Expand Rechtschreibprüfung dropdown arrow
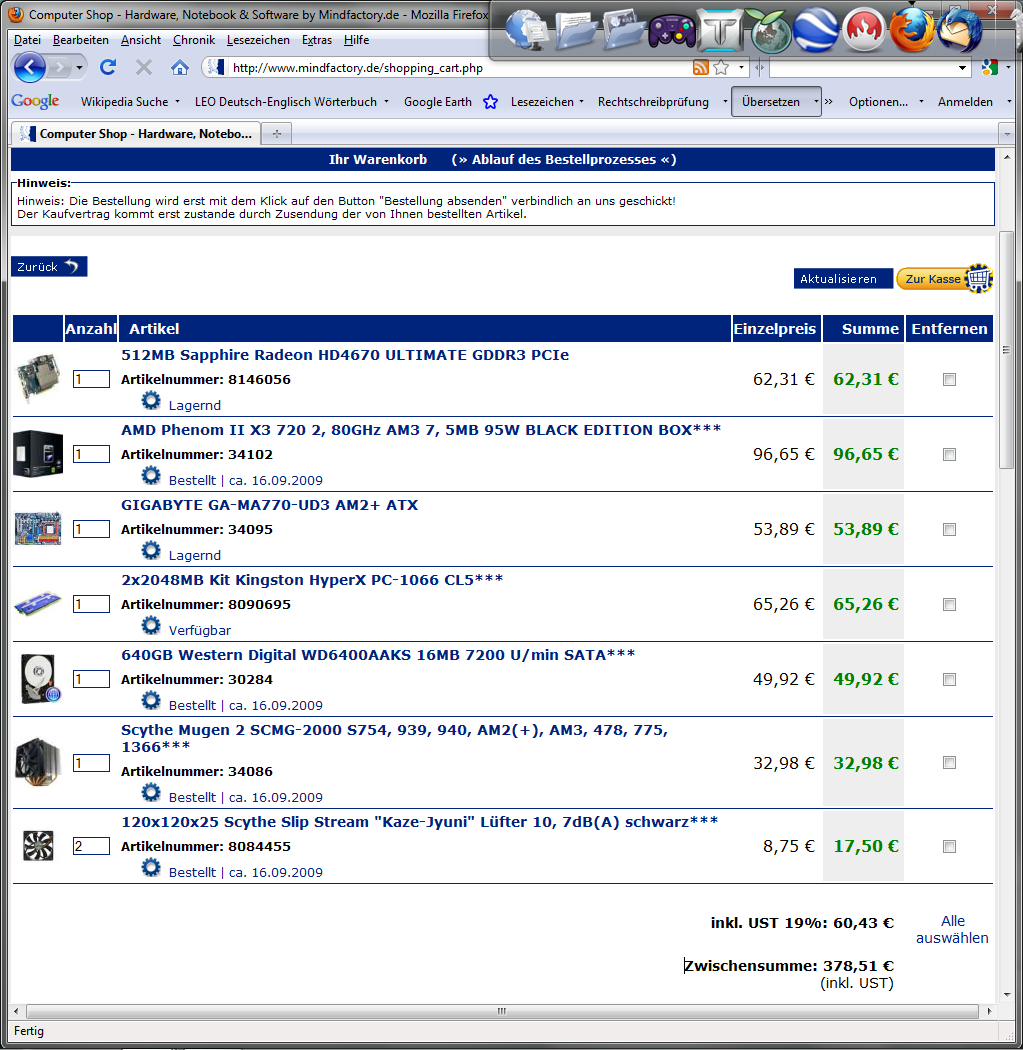This screenshot has width=1023, height=1050. tap(725, 102)
